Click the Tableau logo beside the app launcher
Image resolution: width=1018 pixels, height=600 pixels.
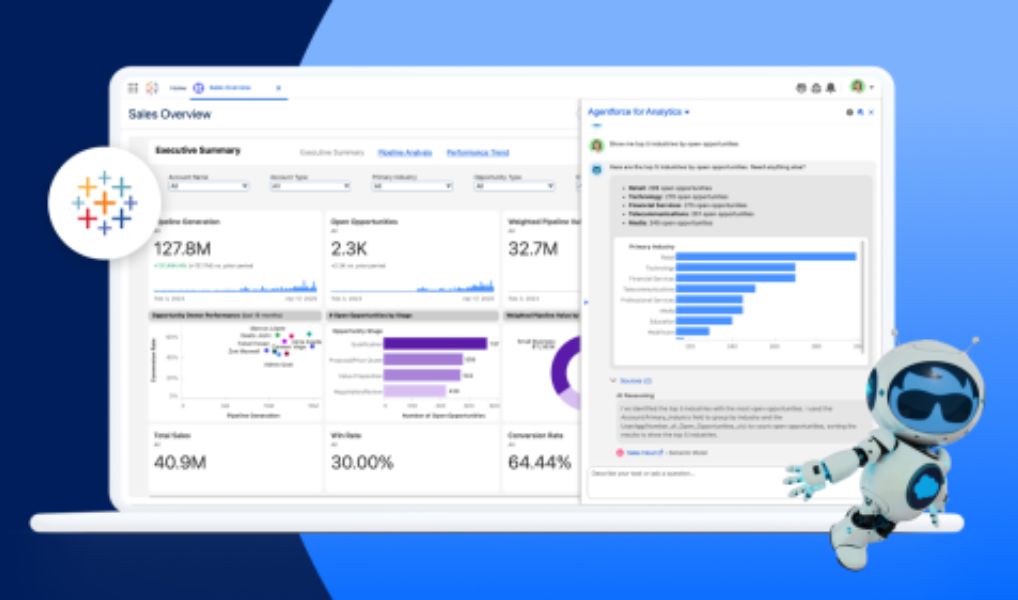[152, 88]
